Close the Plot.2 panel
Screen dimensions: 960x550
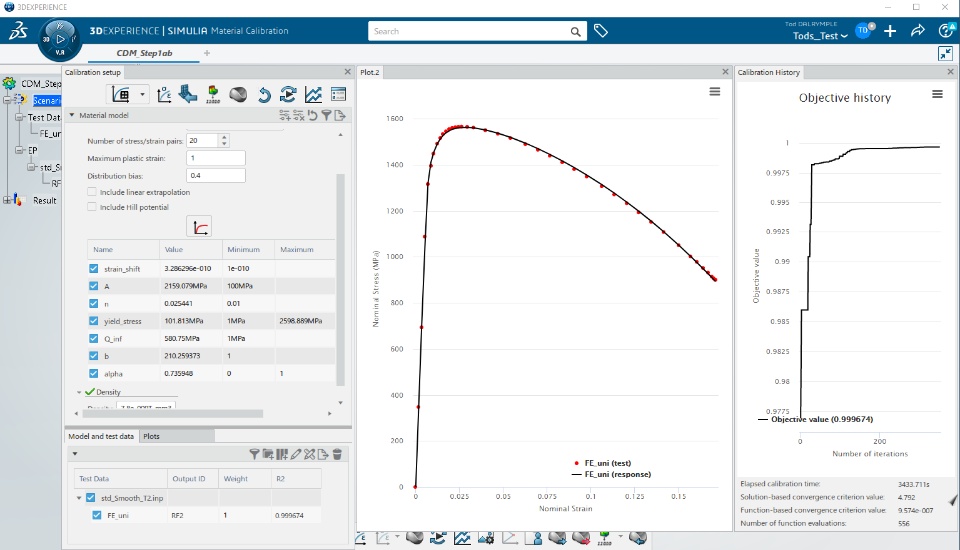pos(725,72)
